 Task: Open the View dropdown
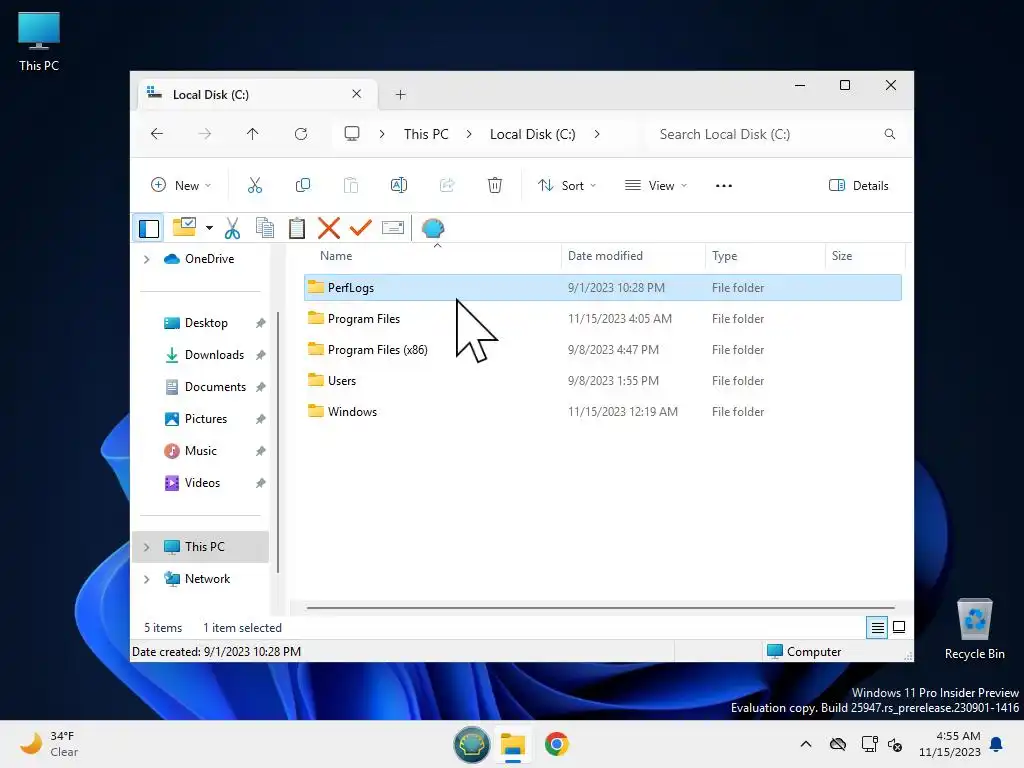pyautogui.click(x=656, y=185)
